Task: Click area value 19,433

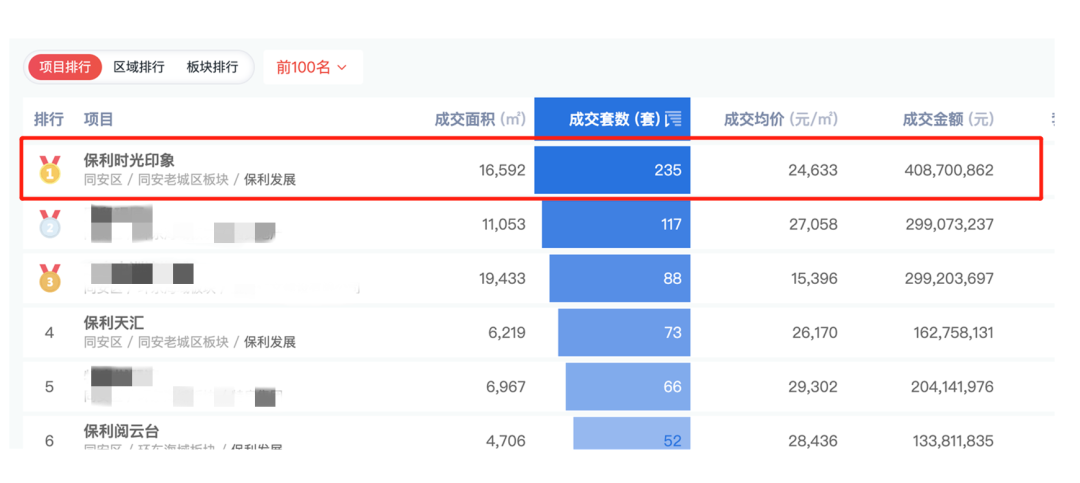Action: click(x=502, y=278)
